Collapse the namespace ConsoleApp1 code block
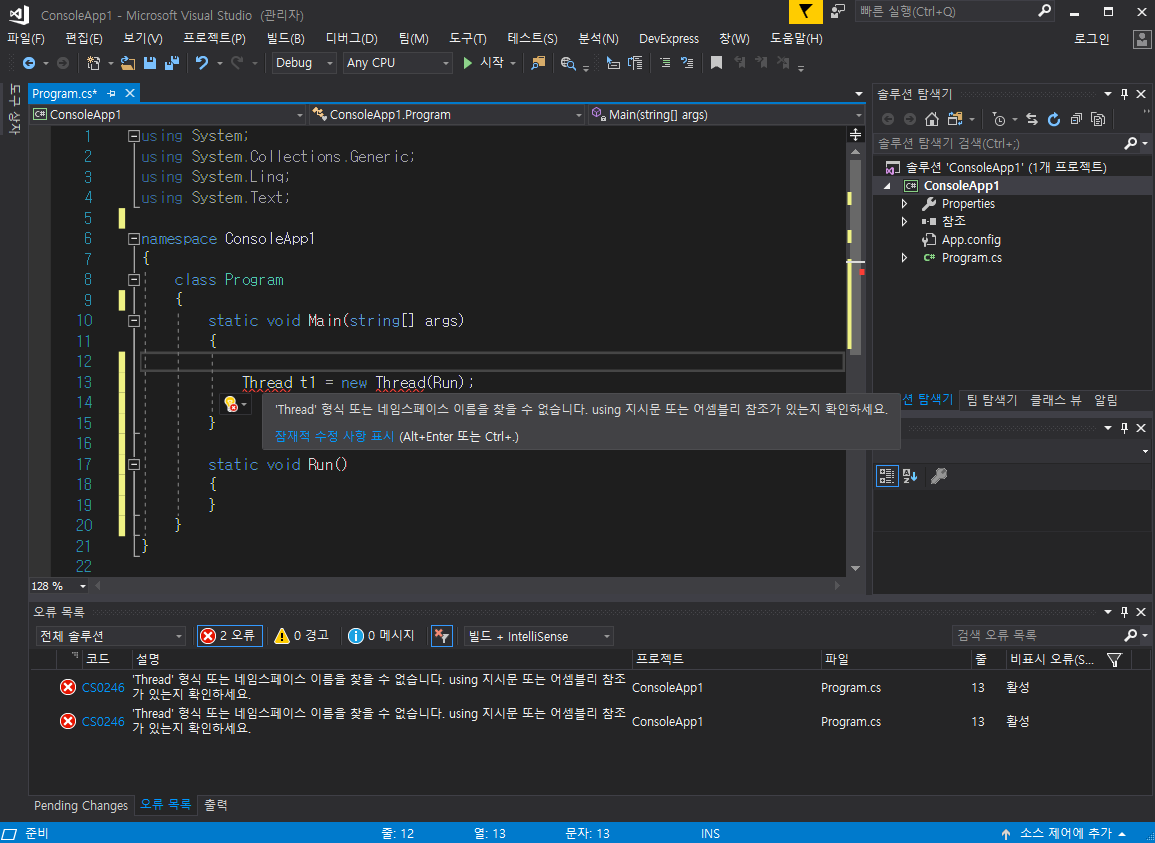The height and width of the screenshot is (843, 1155). (133, 239)
